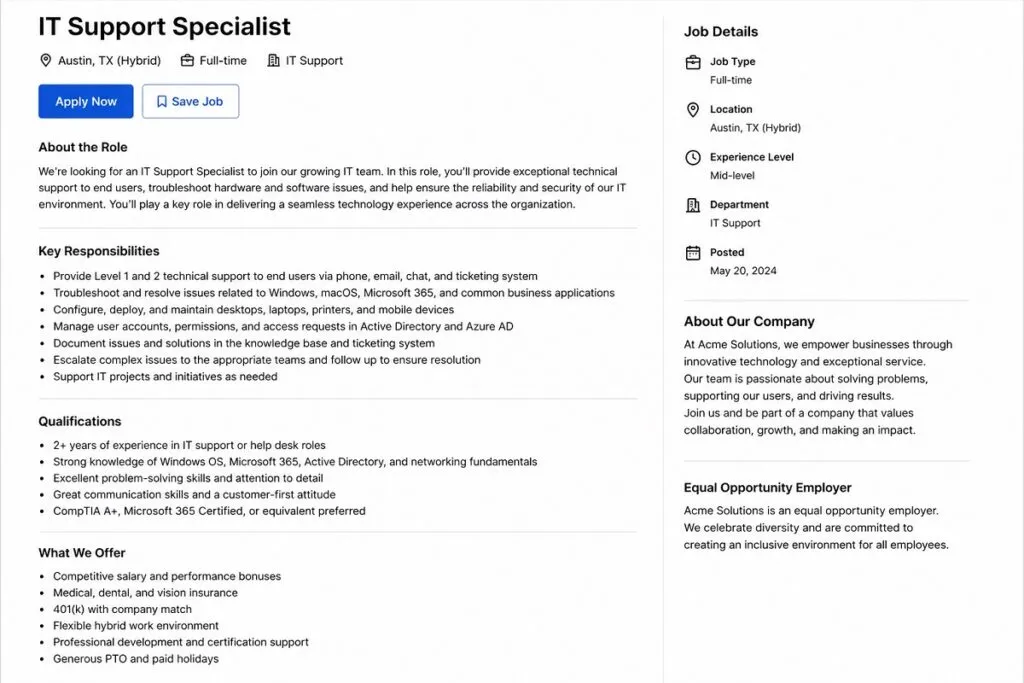This screenshot has width=1024, height=683.
Task: Click the Save Job button
Action: click(x=190, y=101)
